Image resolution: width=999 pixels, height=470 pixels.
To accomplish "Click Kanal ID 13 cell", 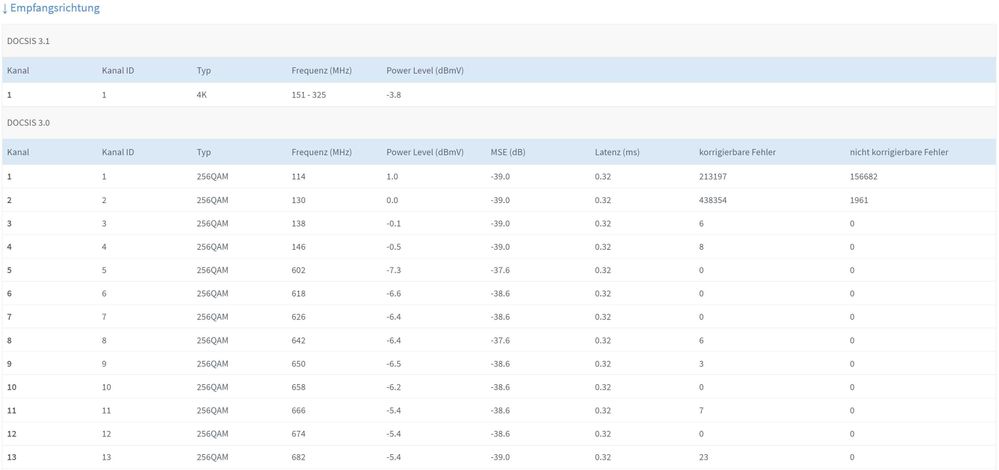I will click(106, 457).
